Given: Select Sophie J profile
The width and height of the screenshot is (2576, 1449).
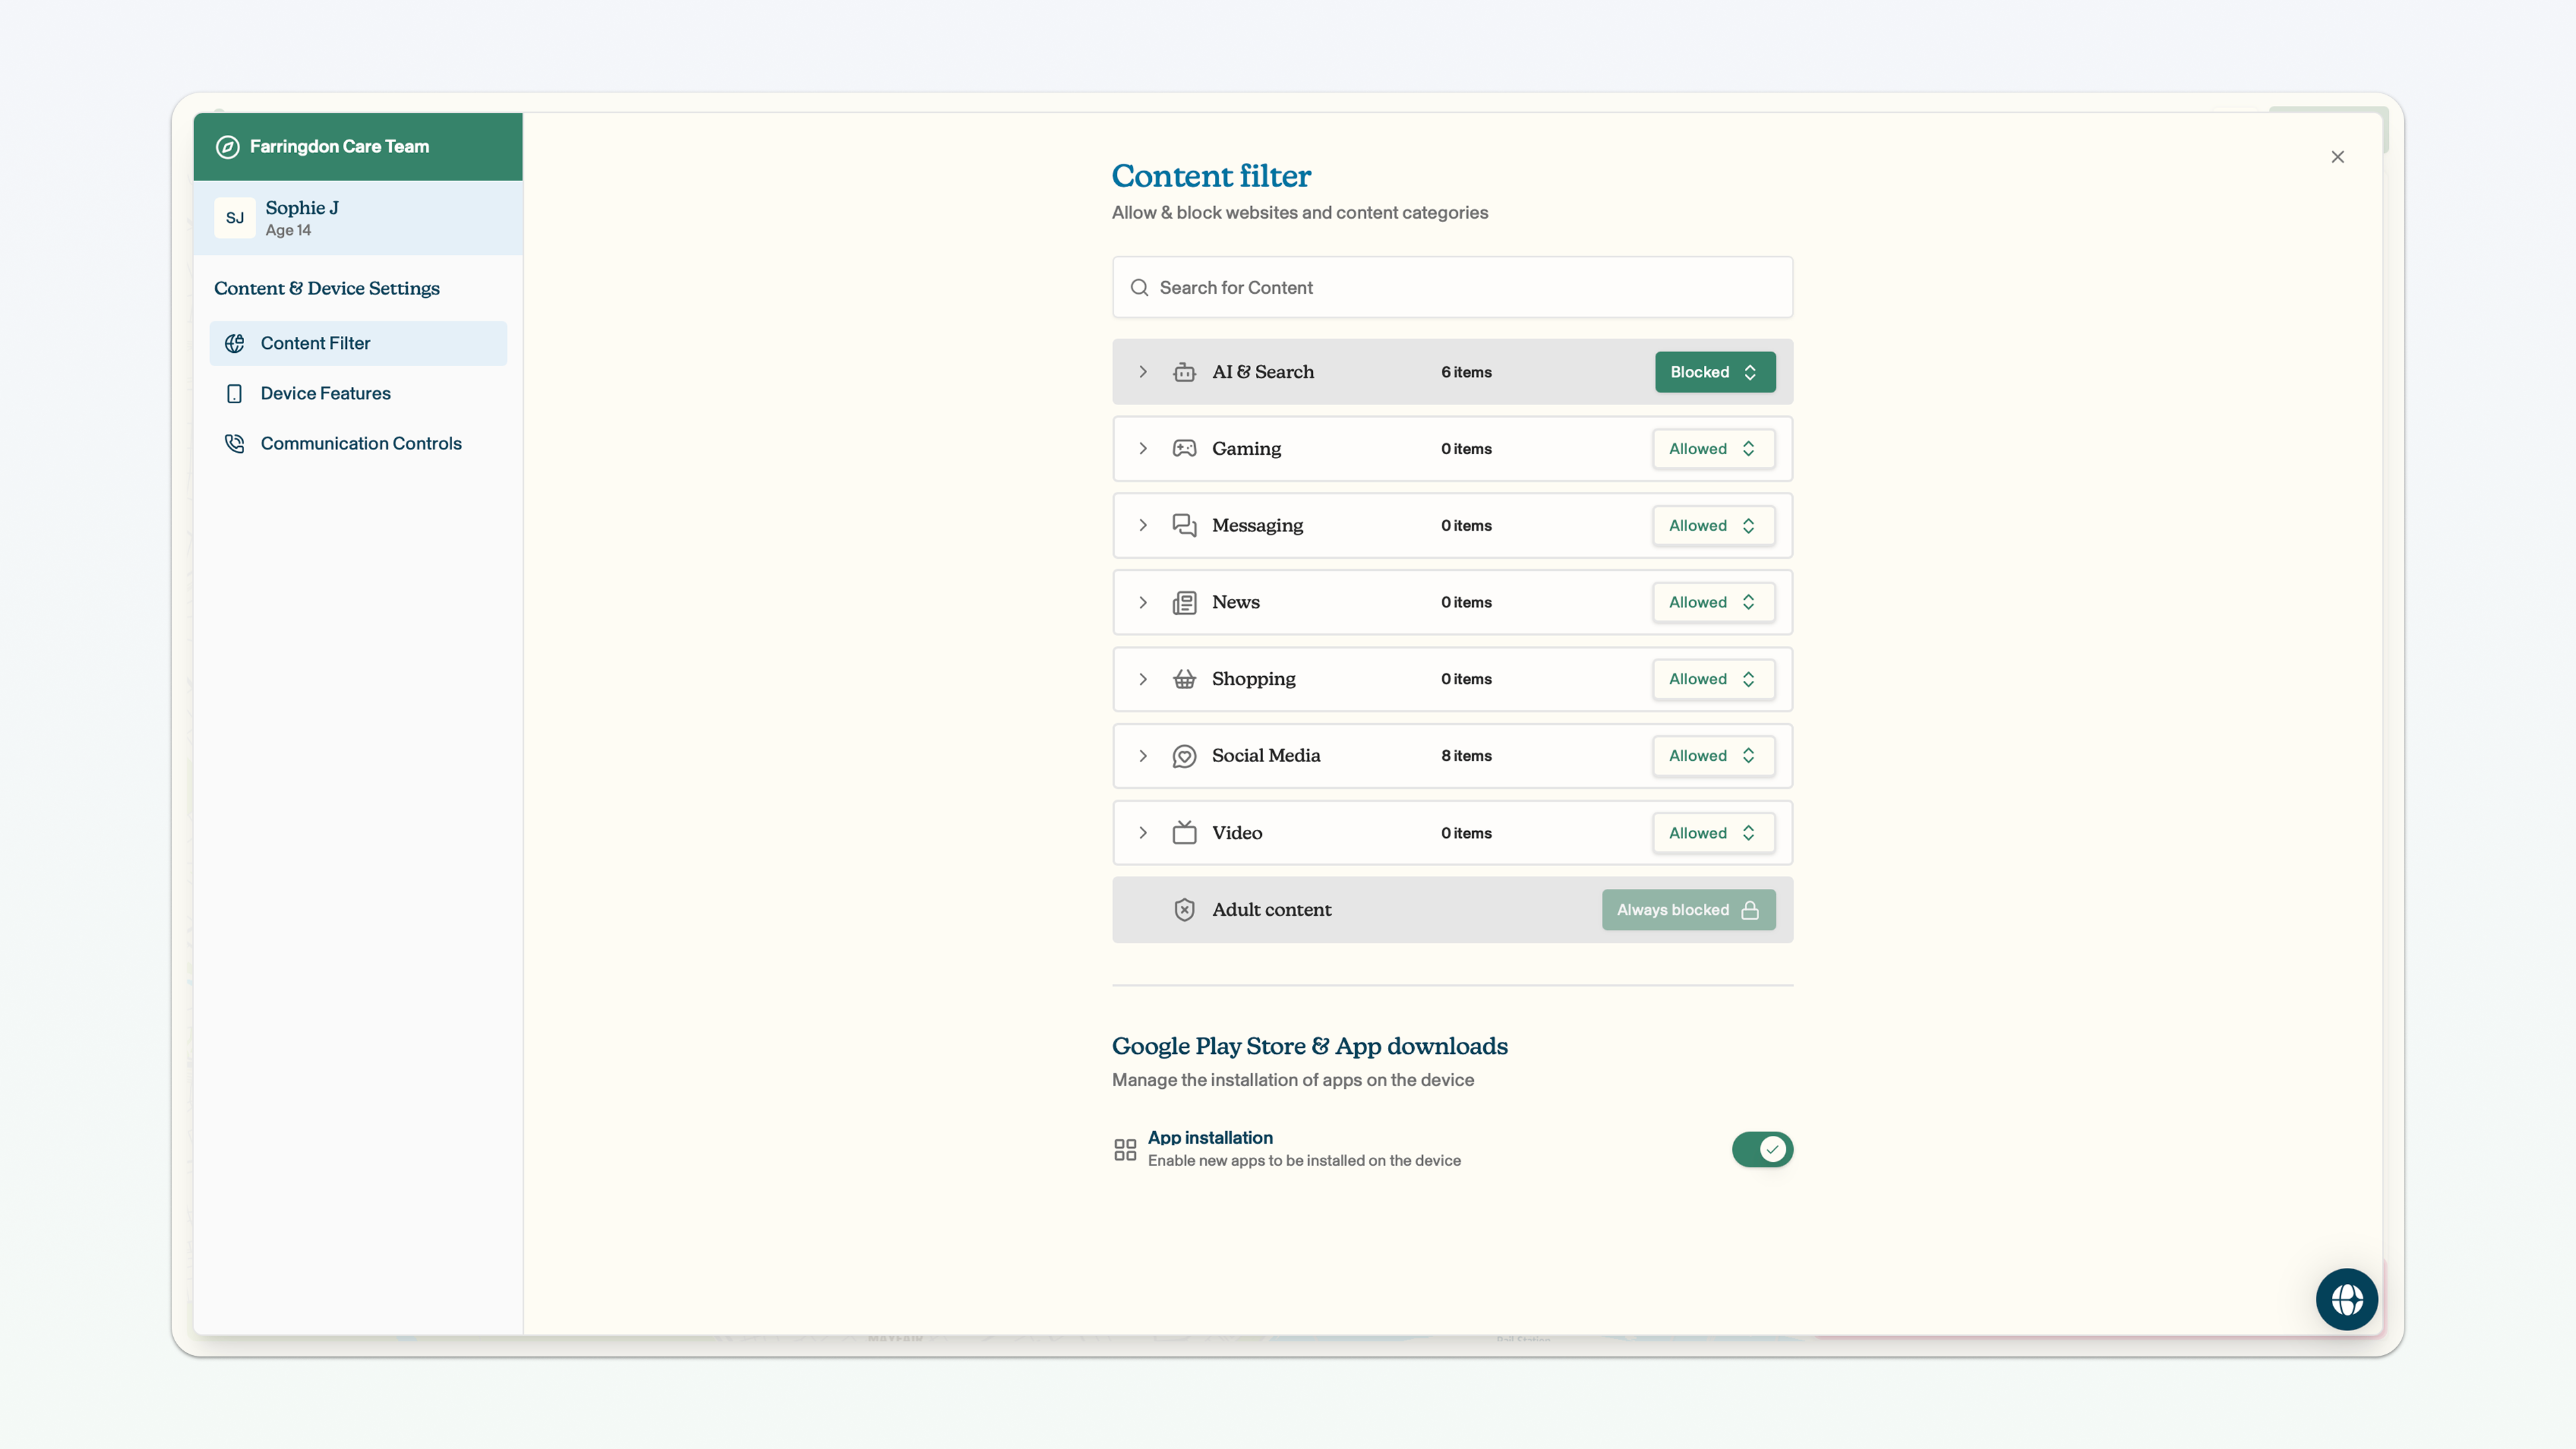Looking at the screenshot, I should coord(358,218).
